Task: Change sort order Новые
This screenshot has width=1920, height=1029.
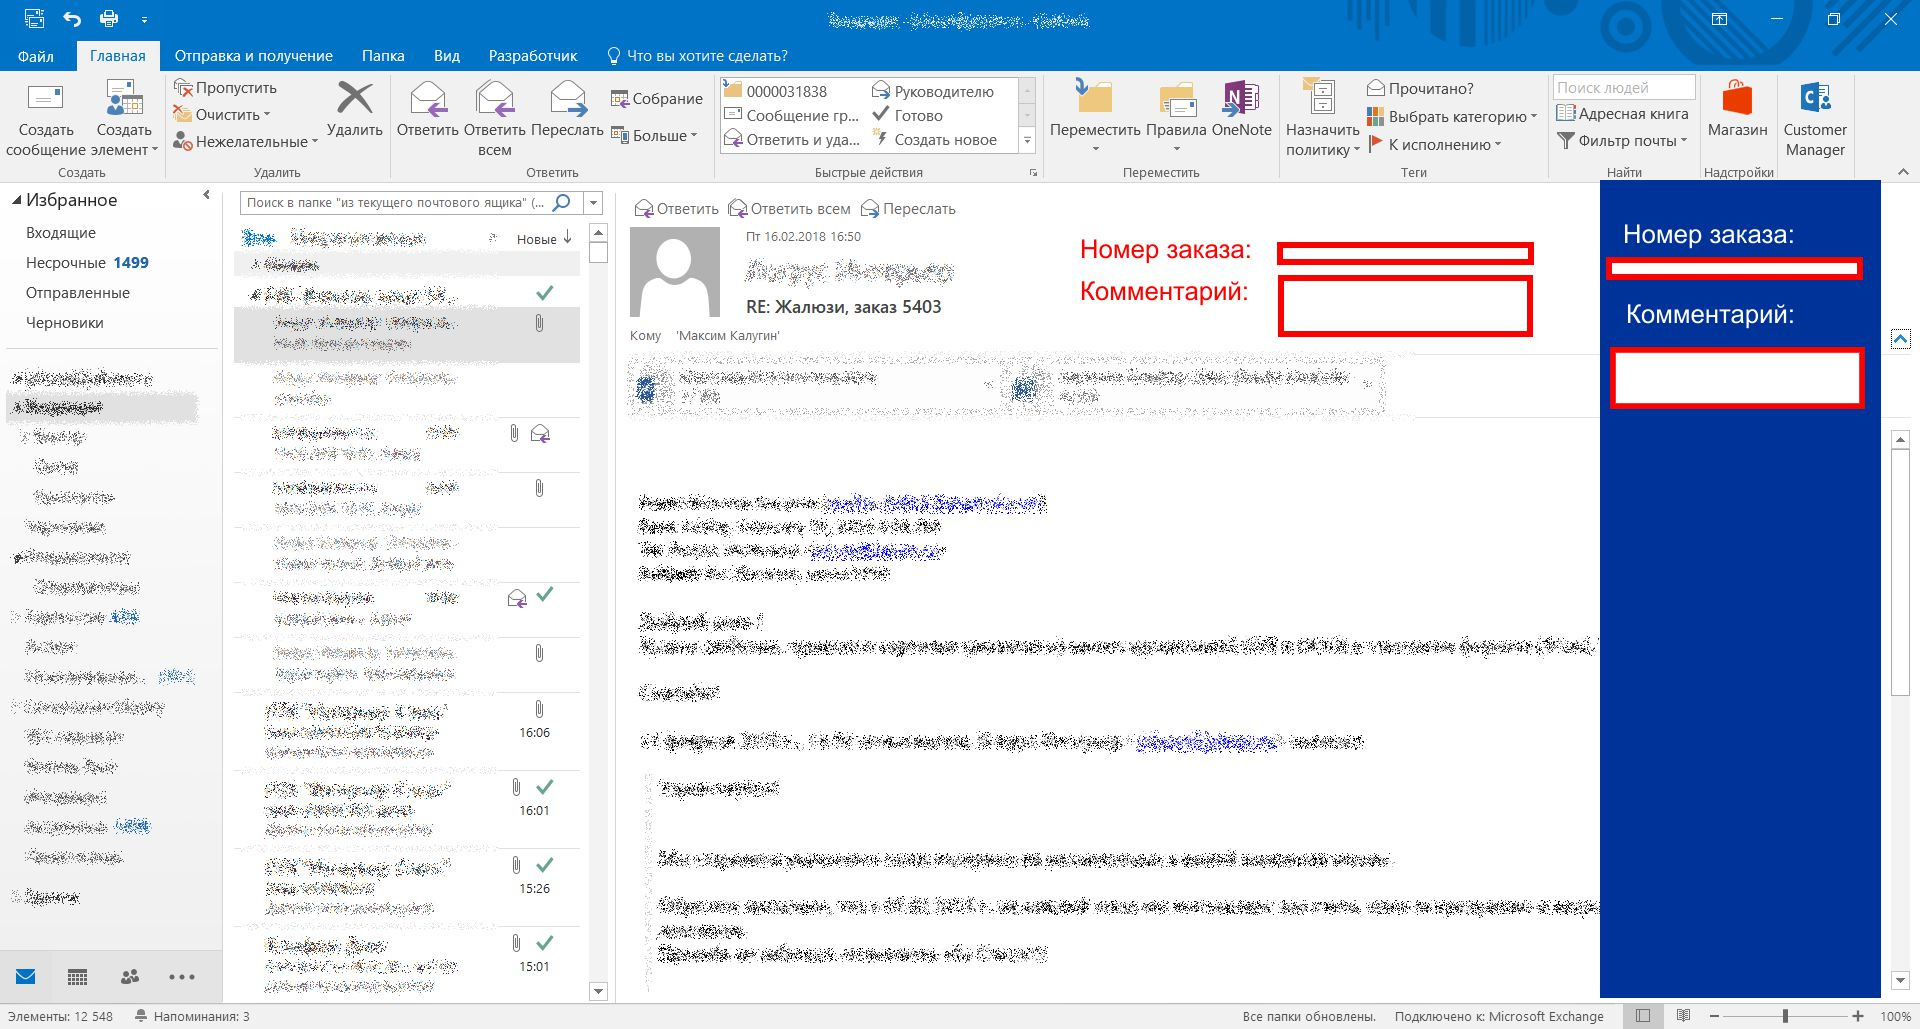Action: 544,238
